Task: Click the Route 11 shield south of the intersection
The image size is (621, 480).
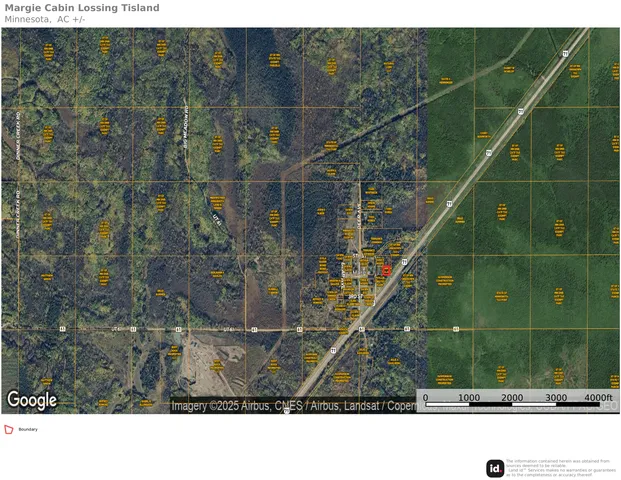Action: tap(332, 351)
